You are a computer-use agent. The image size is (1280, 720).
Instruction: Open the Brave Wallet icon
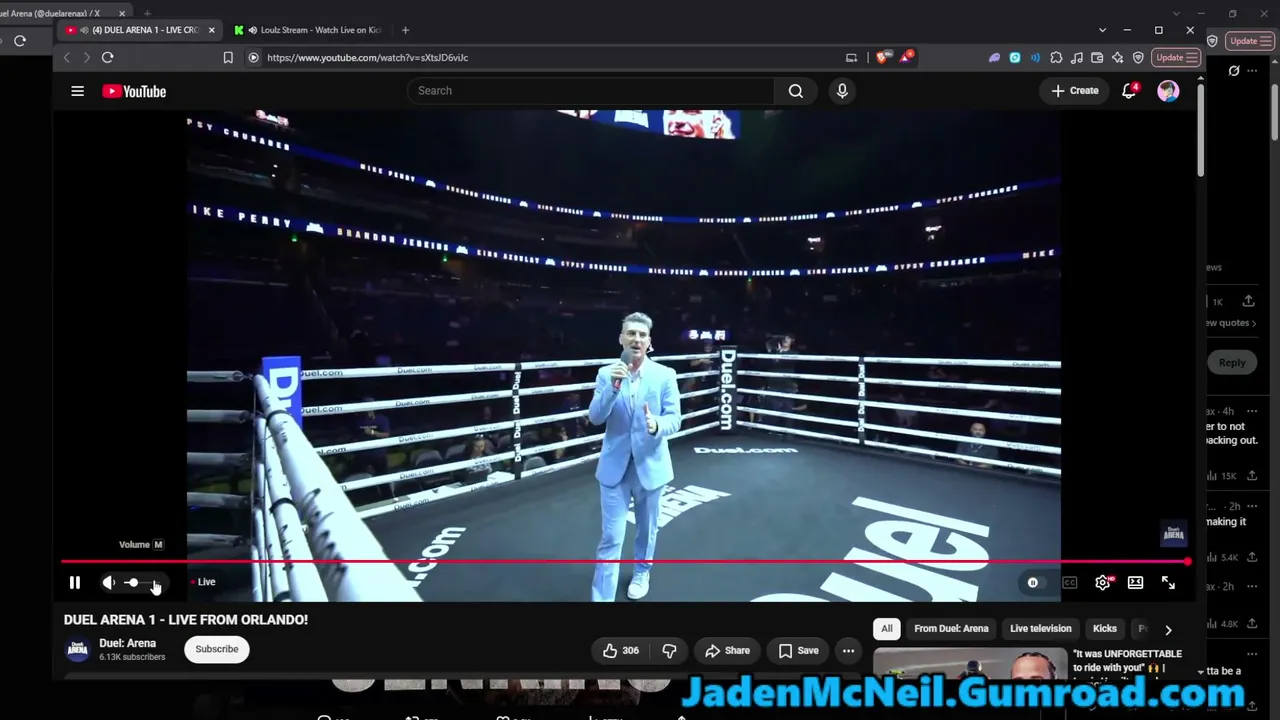point(1097,58)
